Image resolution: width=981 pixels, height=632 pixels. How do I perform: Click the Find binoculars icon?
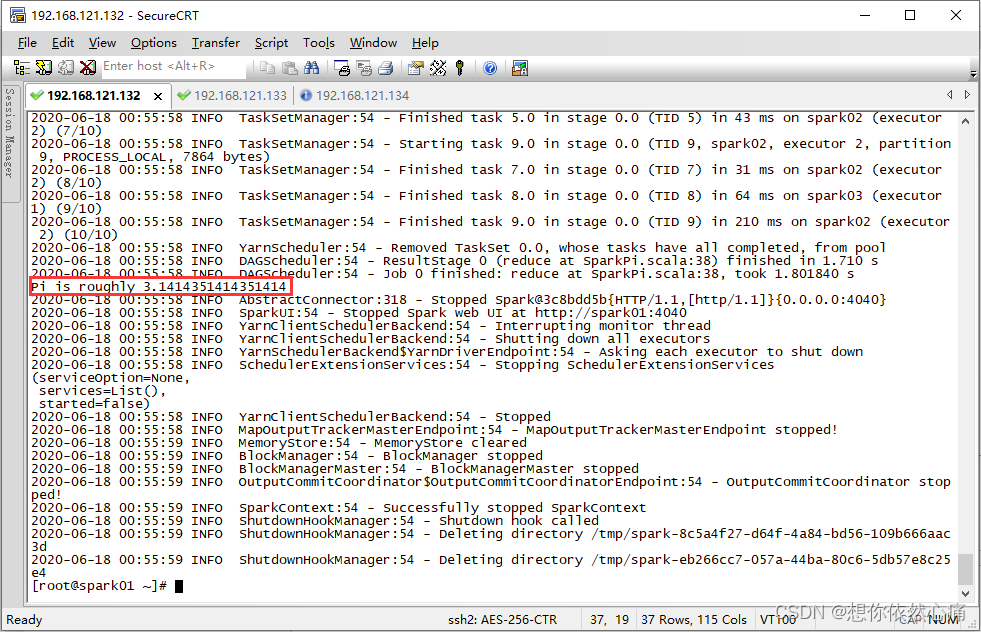coord(311,68)
